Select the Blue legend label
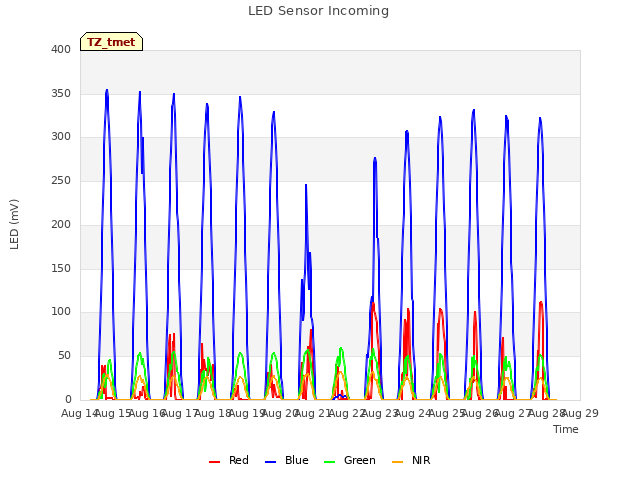Screen dimensions: 640x480 pos(297,460)
